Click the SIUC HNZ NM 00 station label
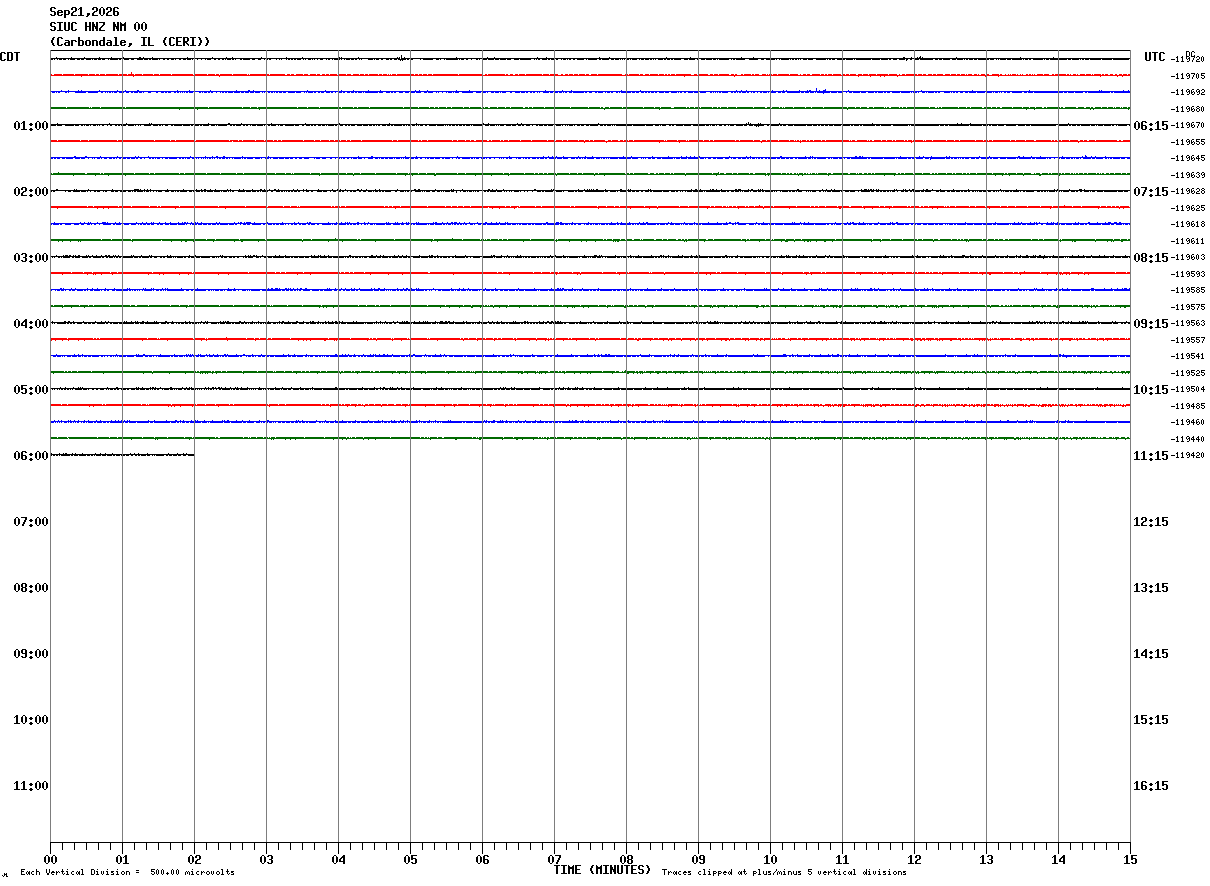1210x886 pixels. [x=99, y=27]
